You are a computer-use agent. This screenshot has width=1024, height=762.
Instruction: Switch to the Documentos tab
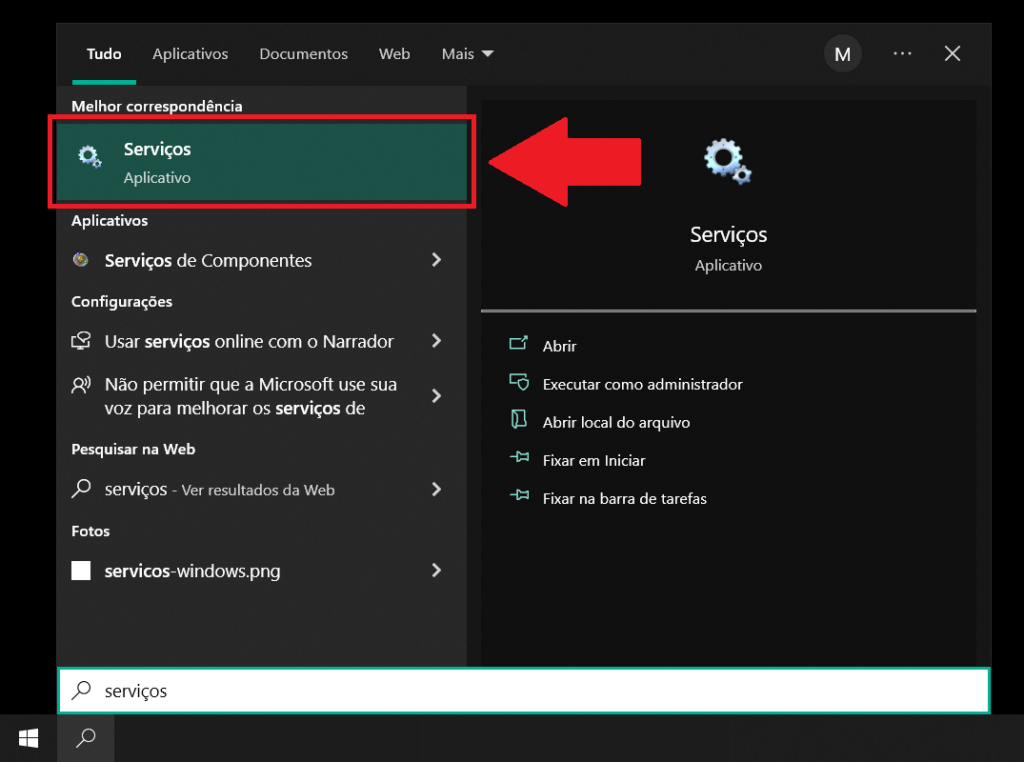[304, 54]
